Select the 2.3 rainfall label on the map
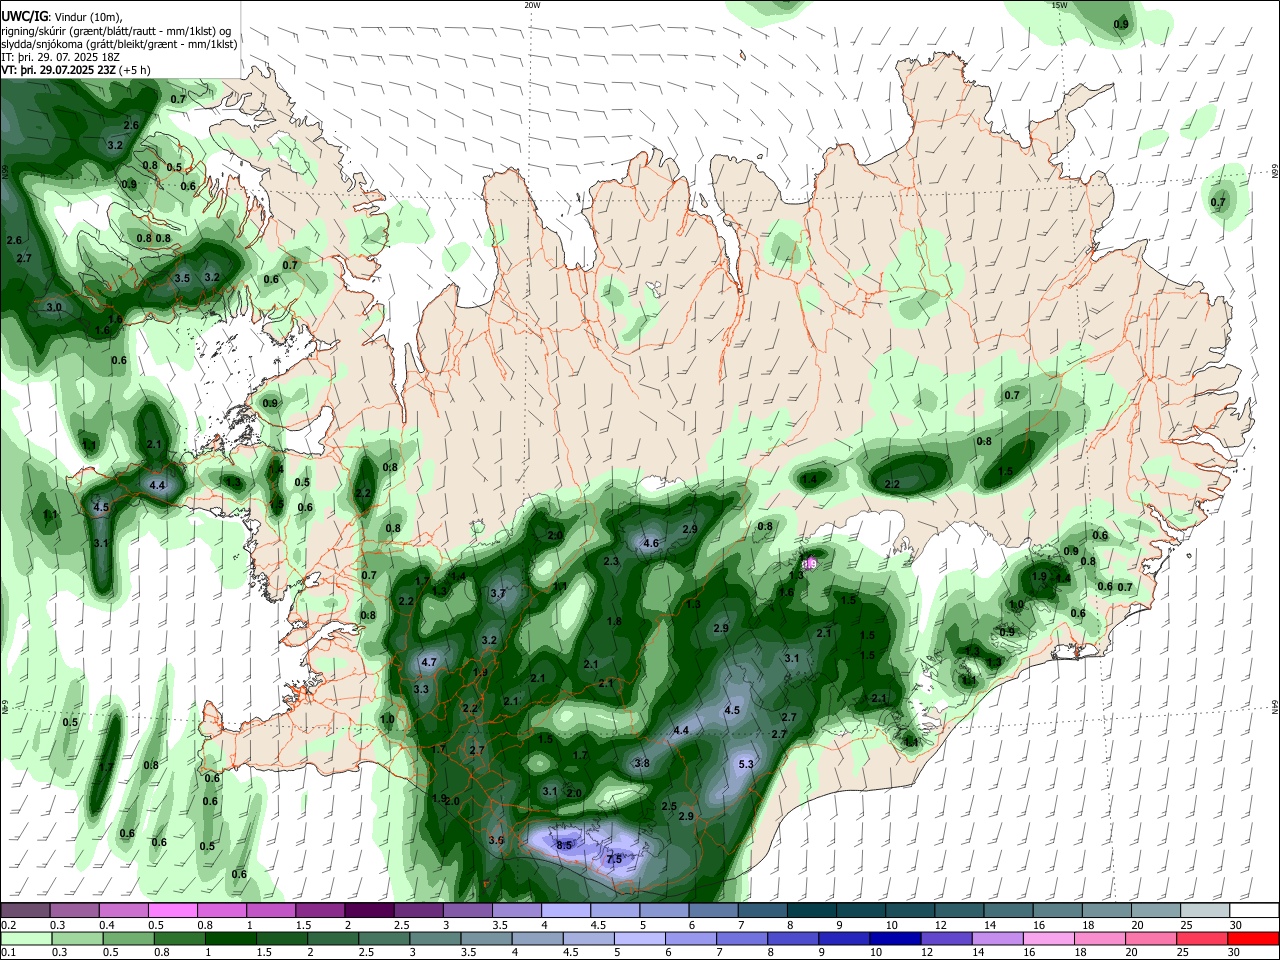Image resolution: width=1280 pixels, height=960 pixels. tap(611, 561)
